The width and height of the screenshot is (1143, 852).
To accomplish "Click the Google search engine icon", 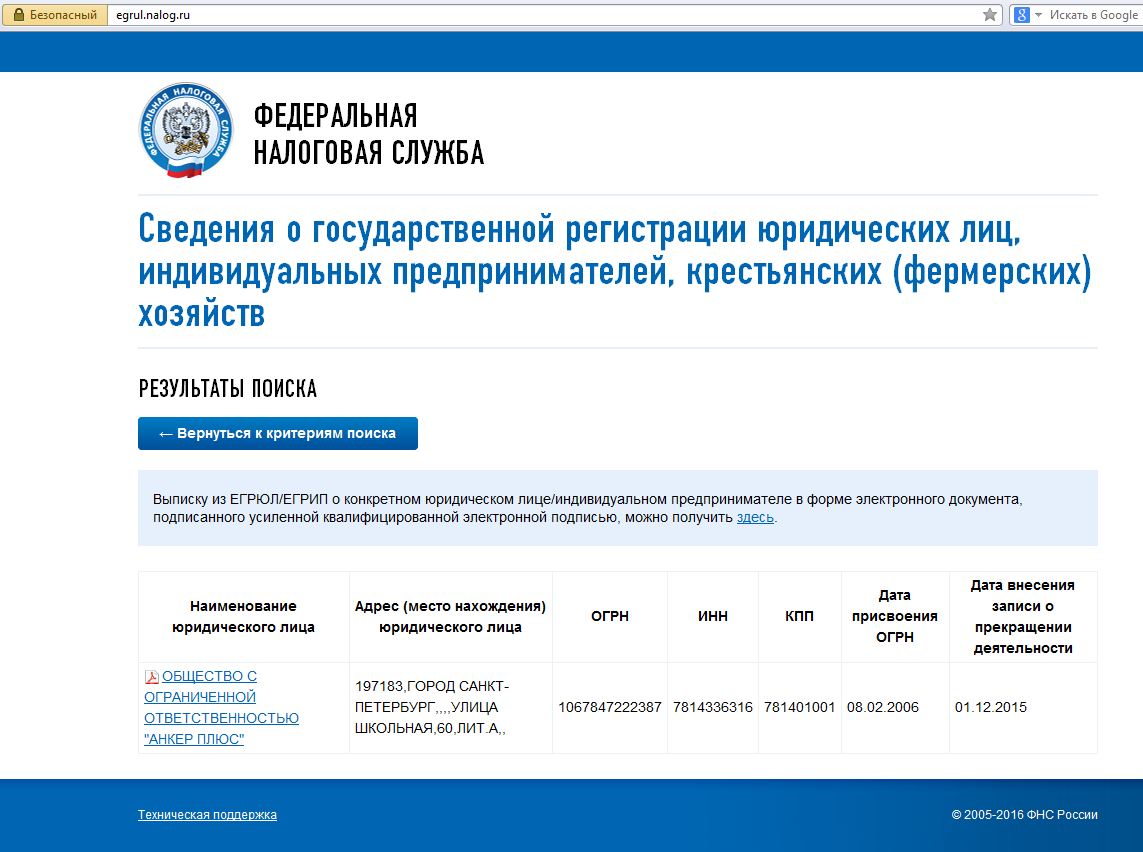I will point(1021,15).
